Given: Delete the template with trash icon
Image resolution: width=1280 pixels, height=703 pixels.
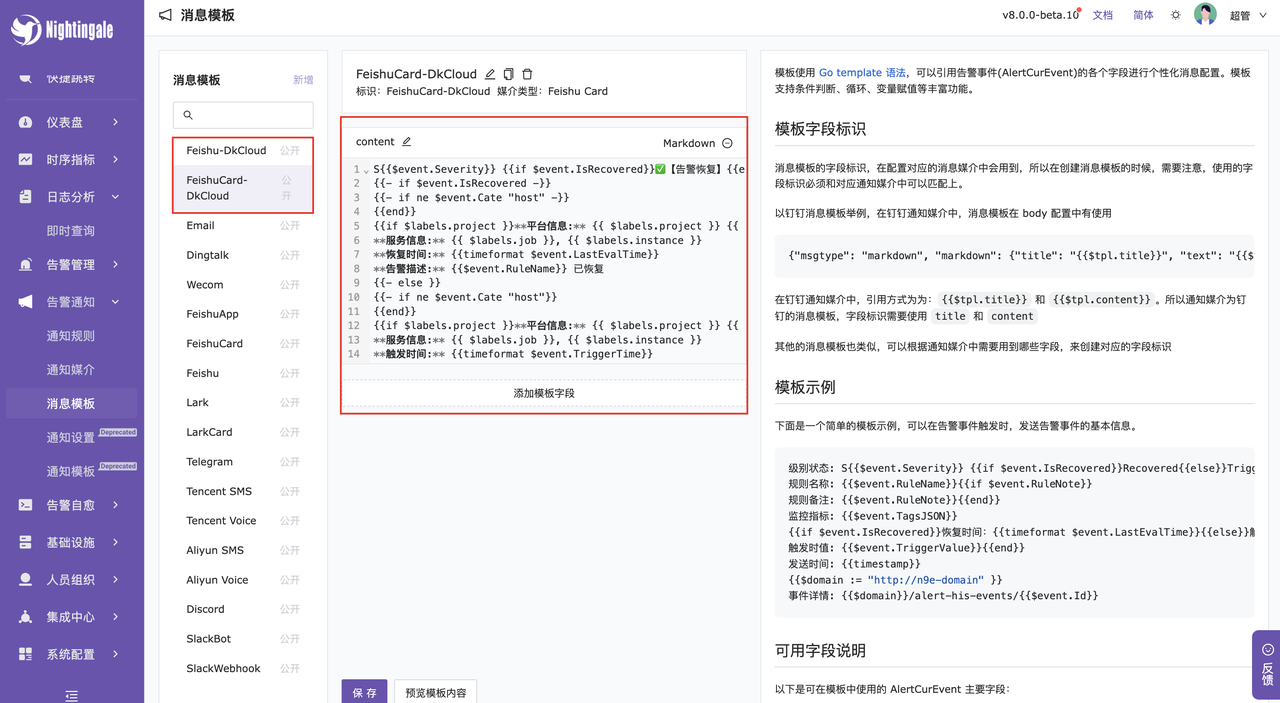Looking at the screenshot, I should 527,74.
